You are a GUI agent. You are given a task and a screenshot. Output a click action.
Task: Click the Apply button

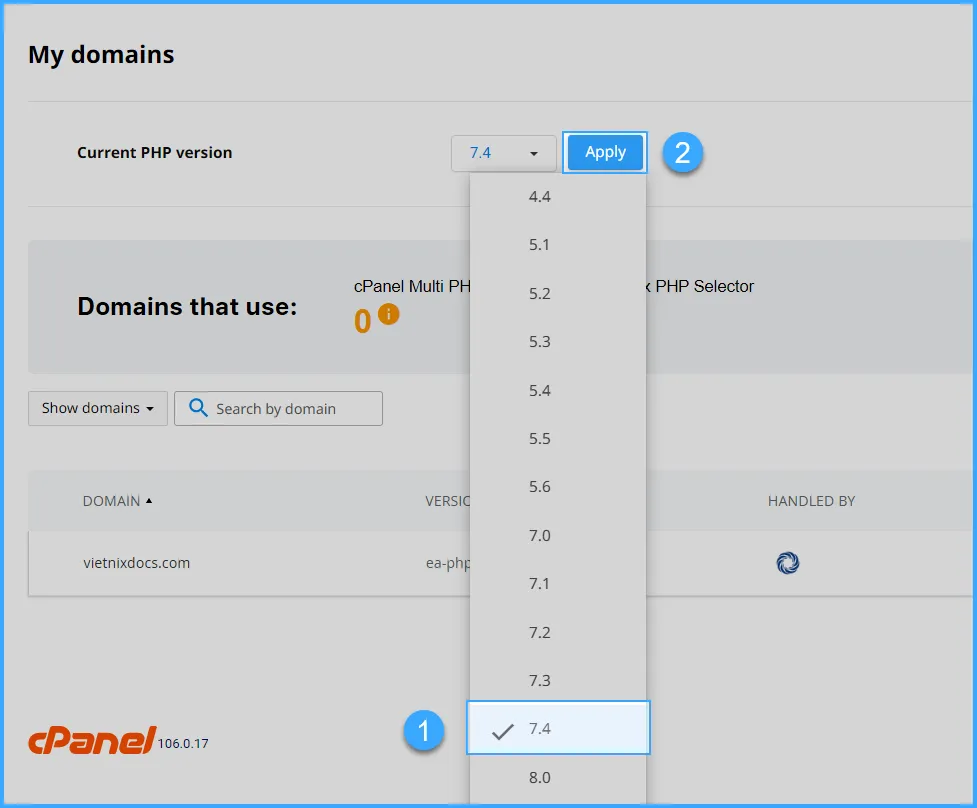(604, 152)
